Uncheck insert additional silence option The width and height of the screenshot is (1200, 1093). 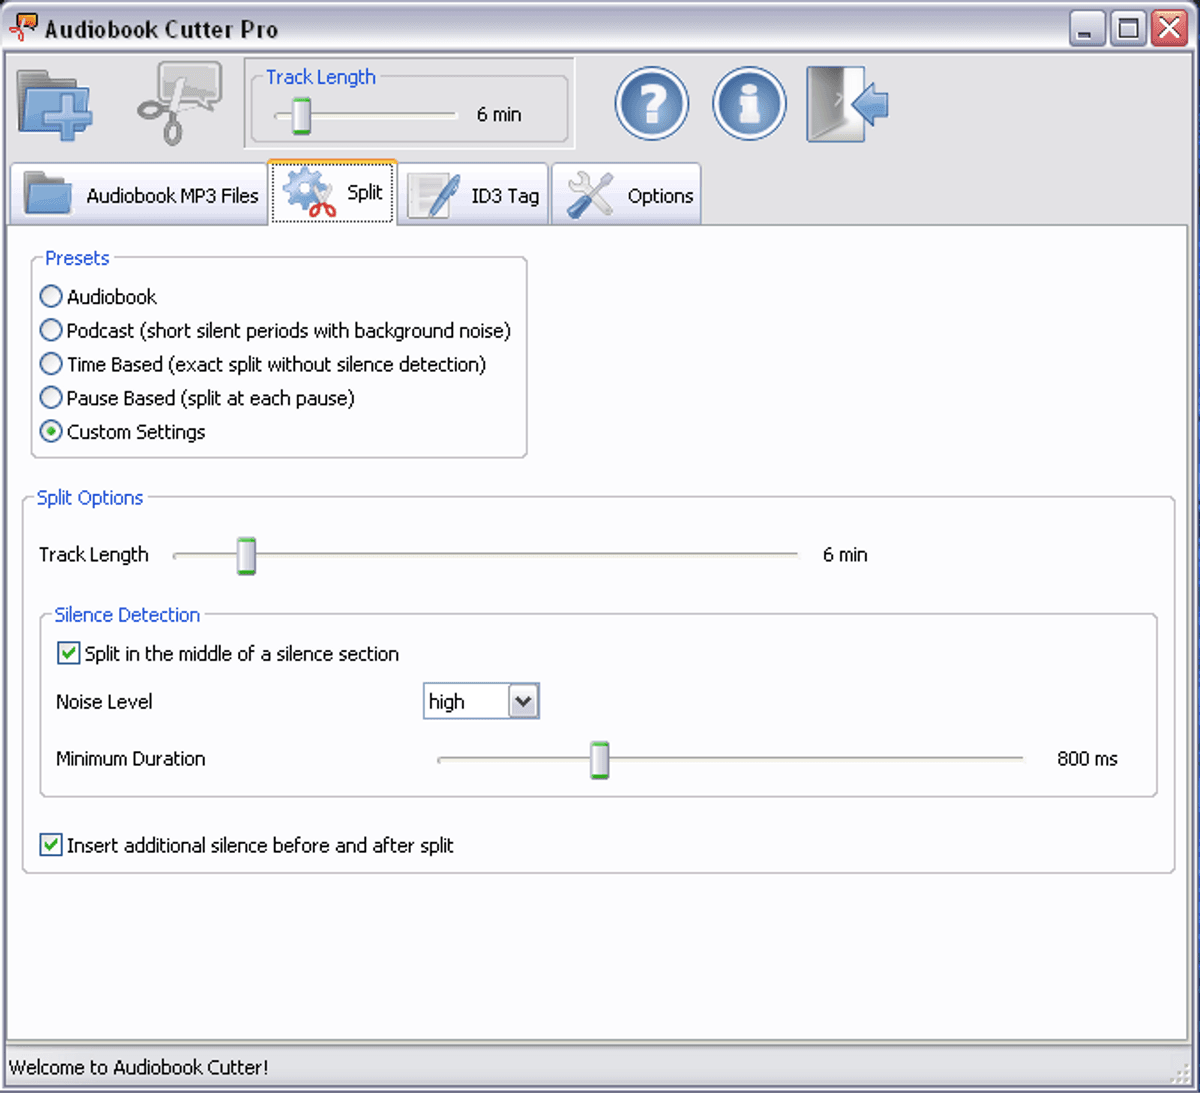point(51,846)
